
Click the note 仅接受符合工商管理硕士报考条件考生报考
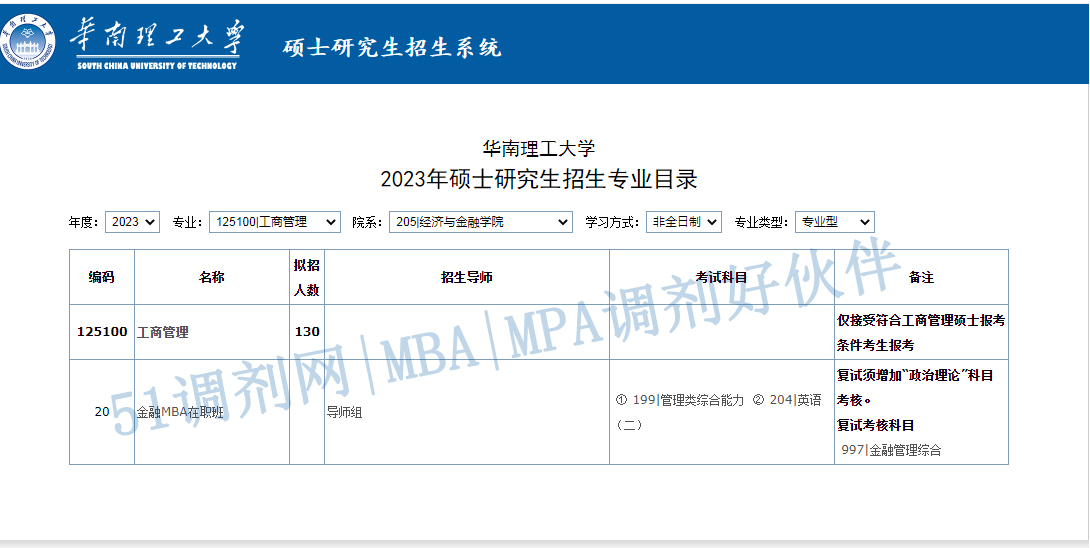point(920,332)
